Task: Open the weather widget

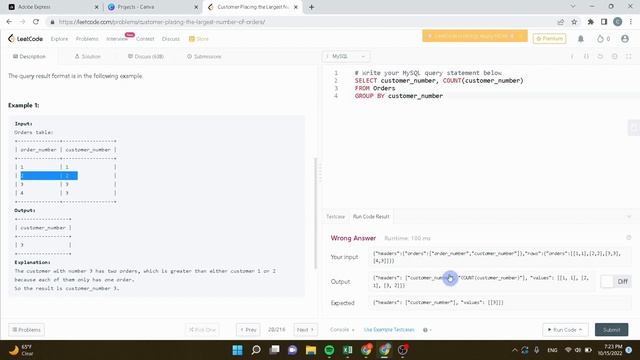Action: tap(21, 350)
